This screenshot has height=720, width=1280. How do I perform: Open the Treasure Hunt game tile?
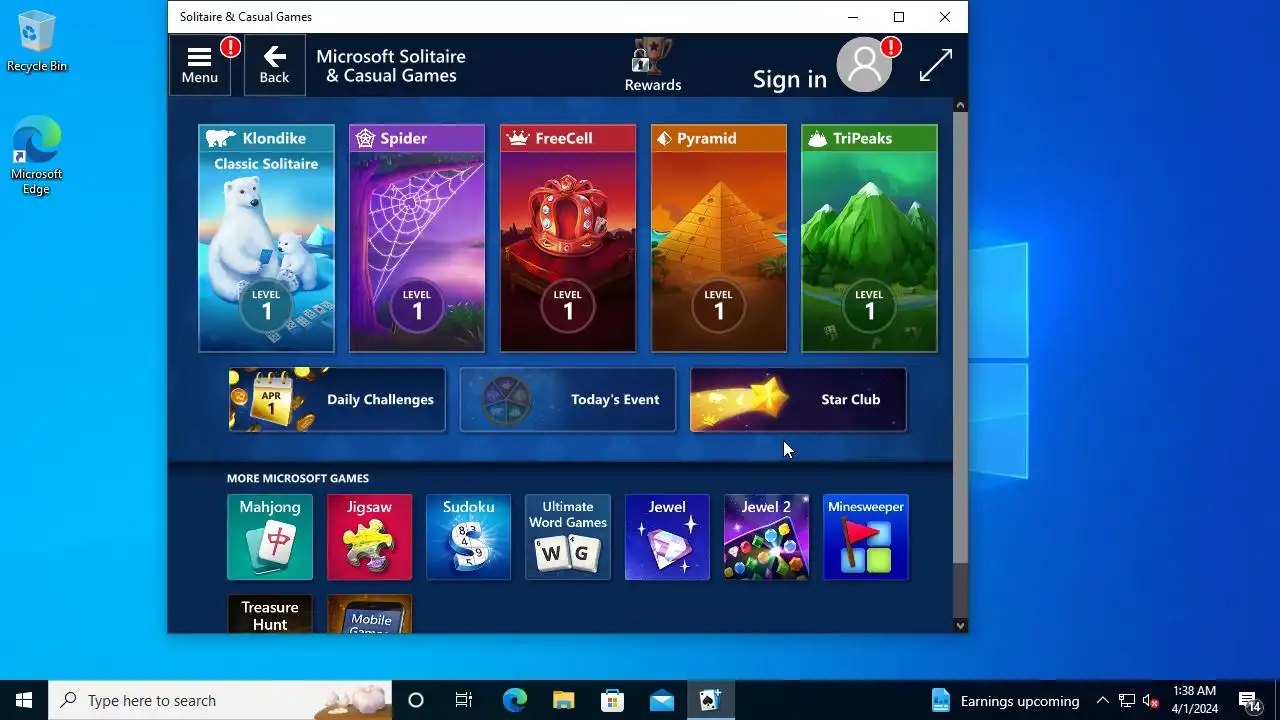pos(270,614)
